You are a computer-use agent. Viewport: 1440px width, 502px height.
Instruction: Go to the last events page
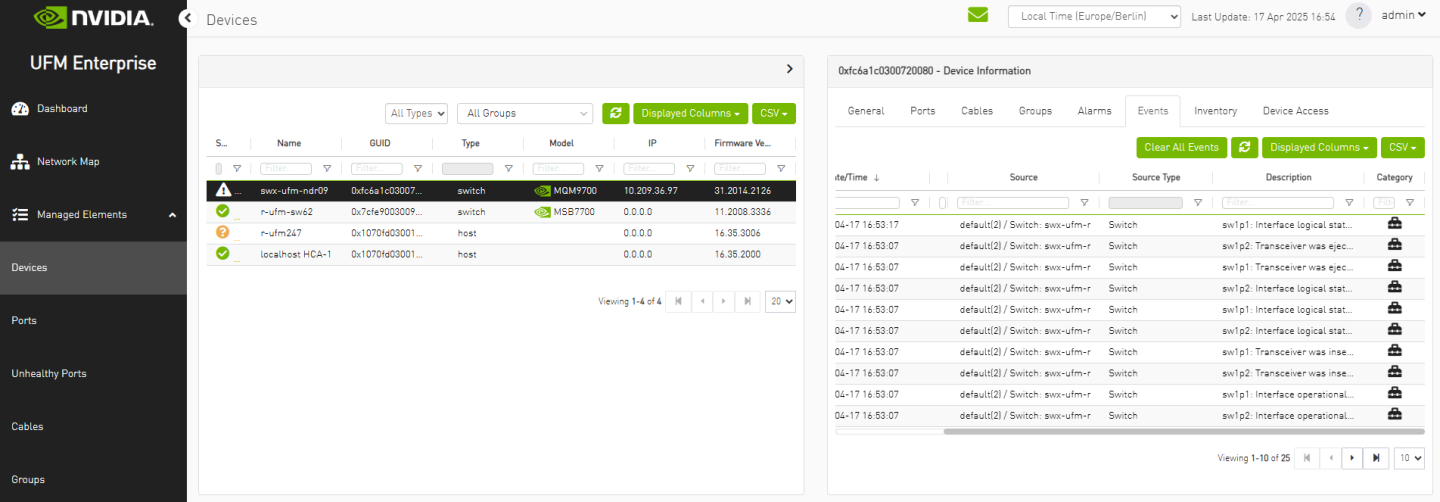1376,458
